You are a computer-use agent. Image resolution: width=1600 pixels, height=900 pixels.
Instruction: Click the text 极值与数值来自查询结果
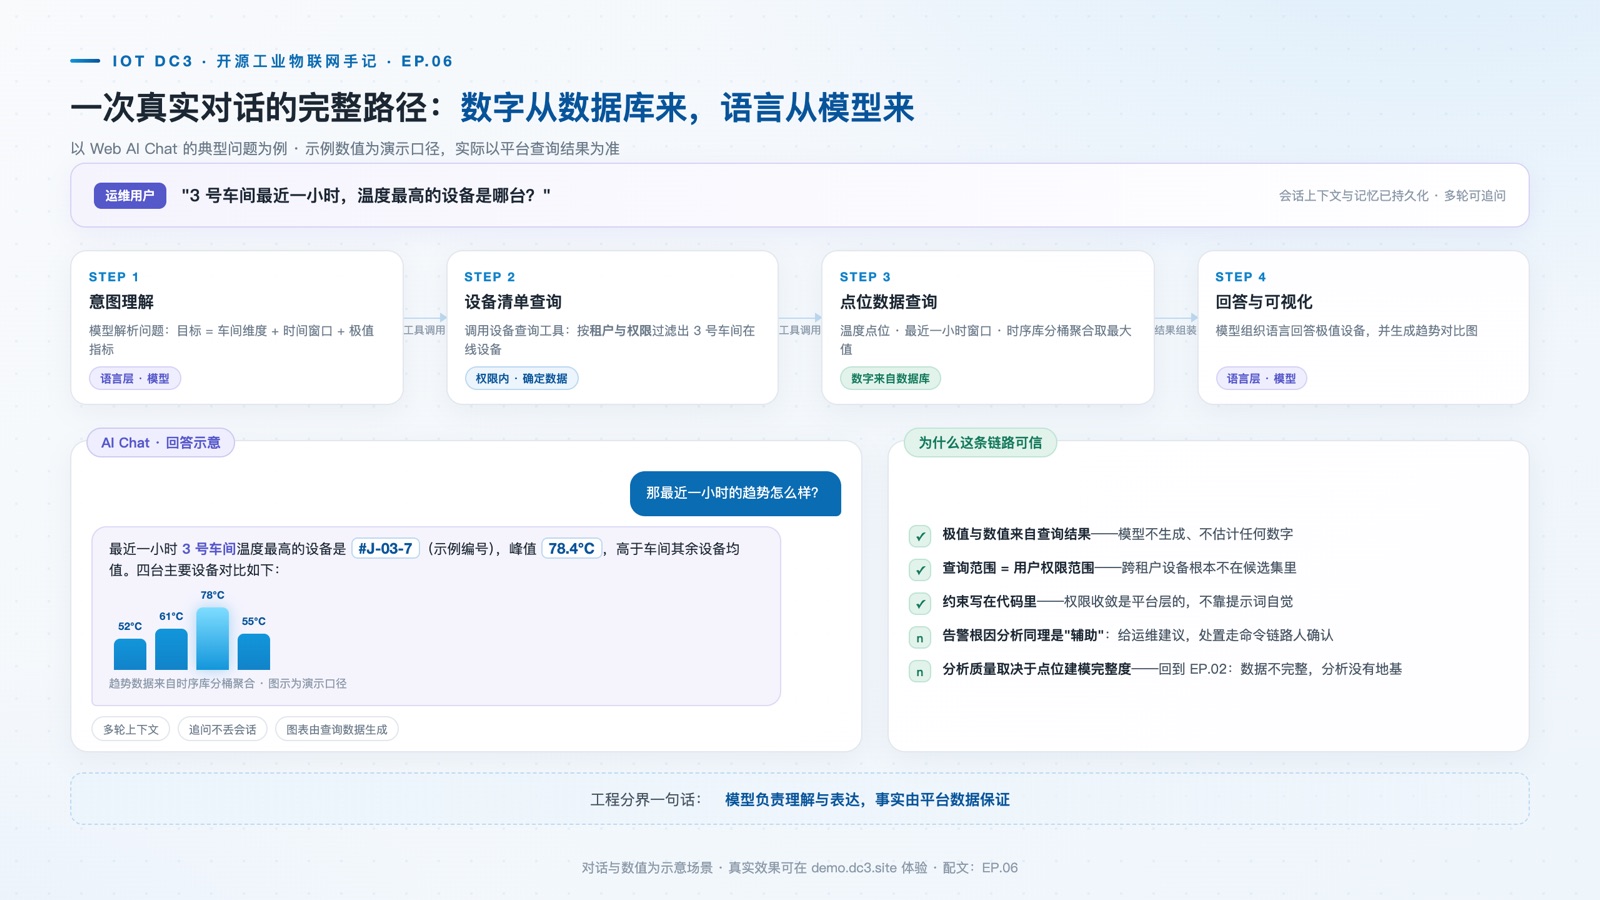(x=1016, y=534)
